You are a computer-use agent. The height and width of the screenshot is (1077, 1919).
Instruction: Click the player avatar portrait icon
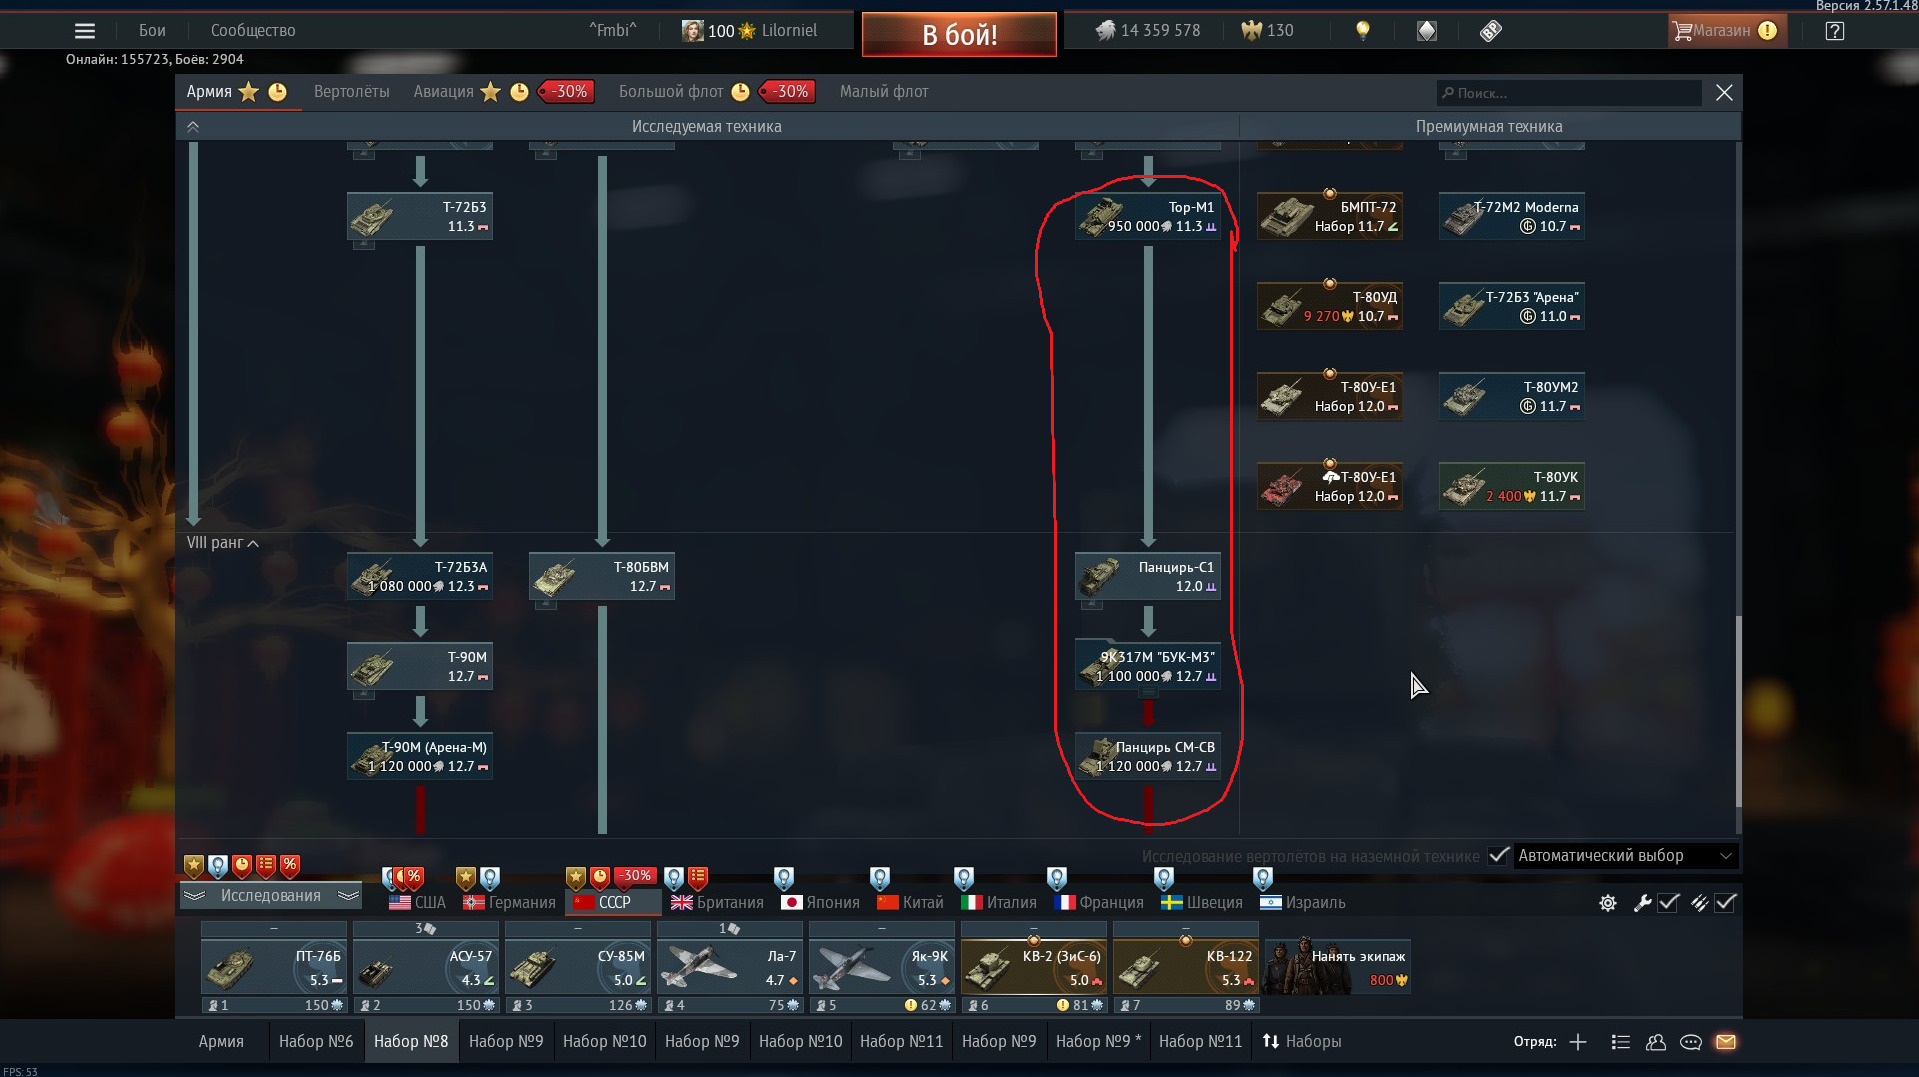coord(692,31)
